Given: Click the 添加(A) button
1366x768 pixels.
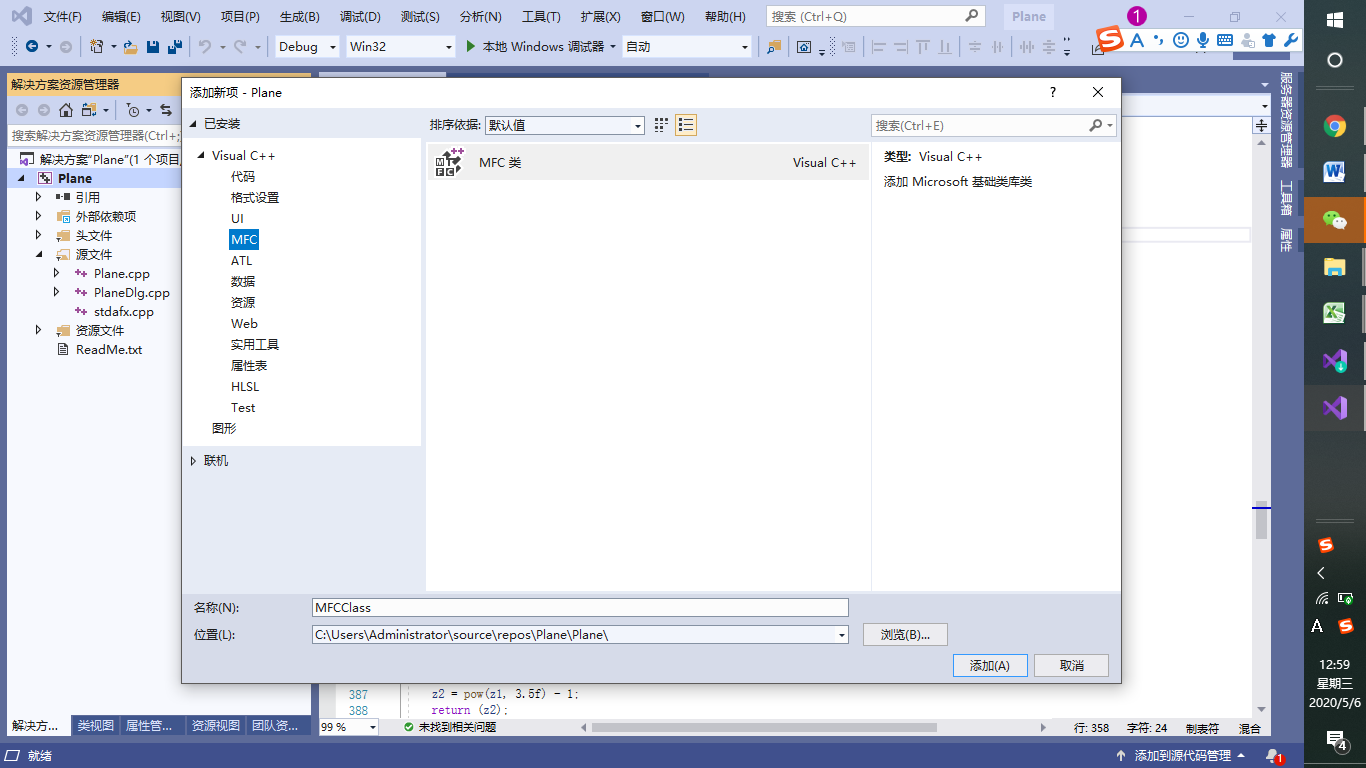Looking at the screenshot, I should [990, 665].
